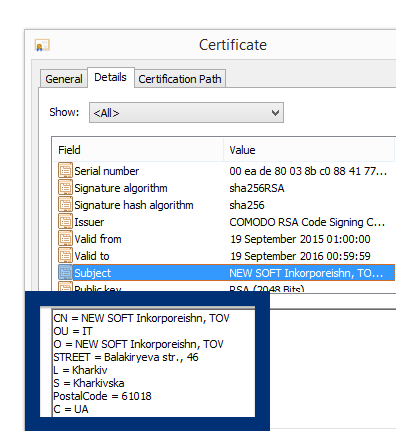Click the Field column header

click(x=138, y=150)
